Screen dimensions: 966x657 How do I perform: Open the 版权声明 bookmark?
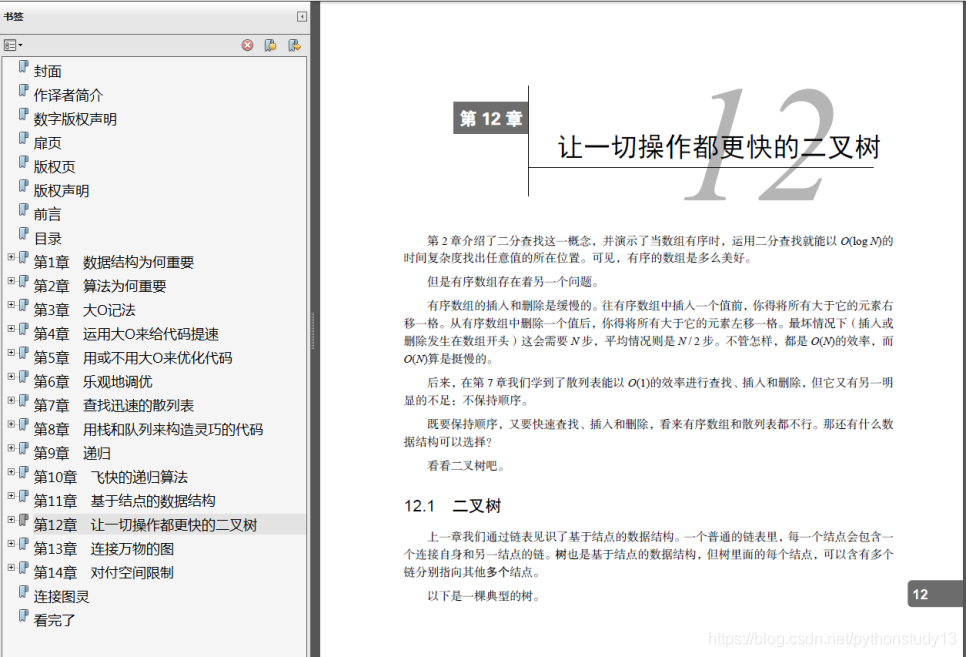pos(63,189)
